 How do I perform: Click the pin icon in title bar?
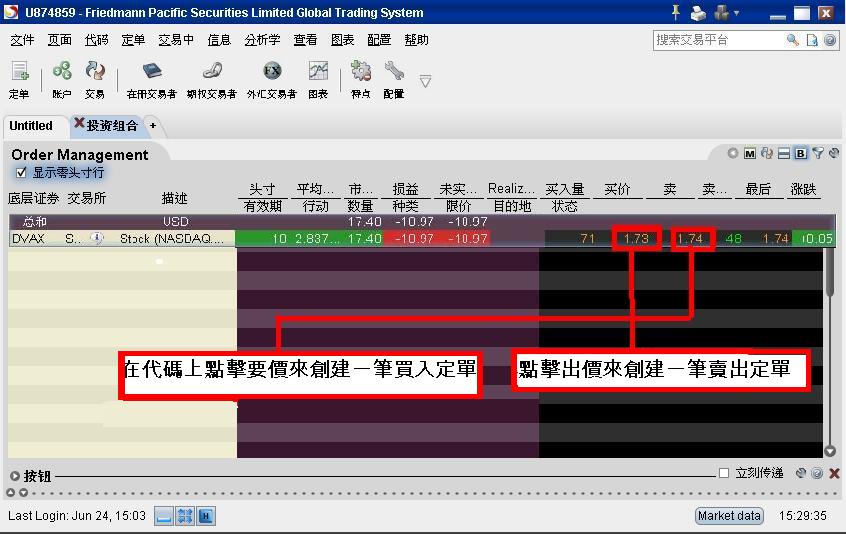click(x=675, y=13)
